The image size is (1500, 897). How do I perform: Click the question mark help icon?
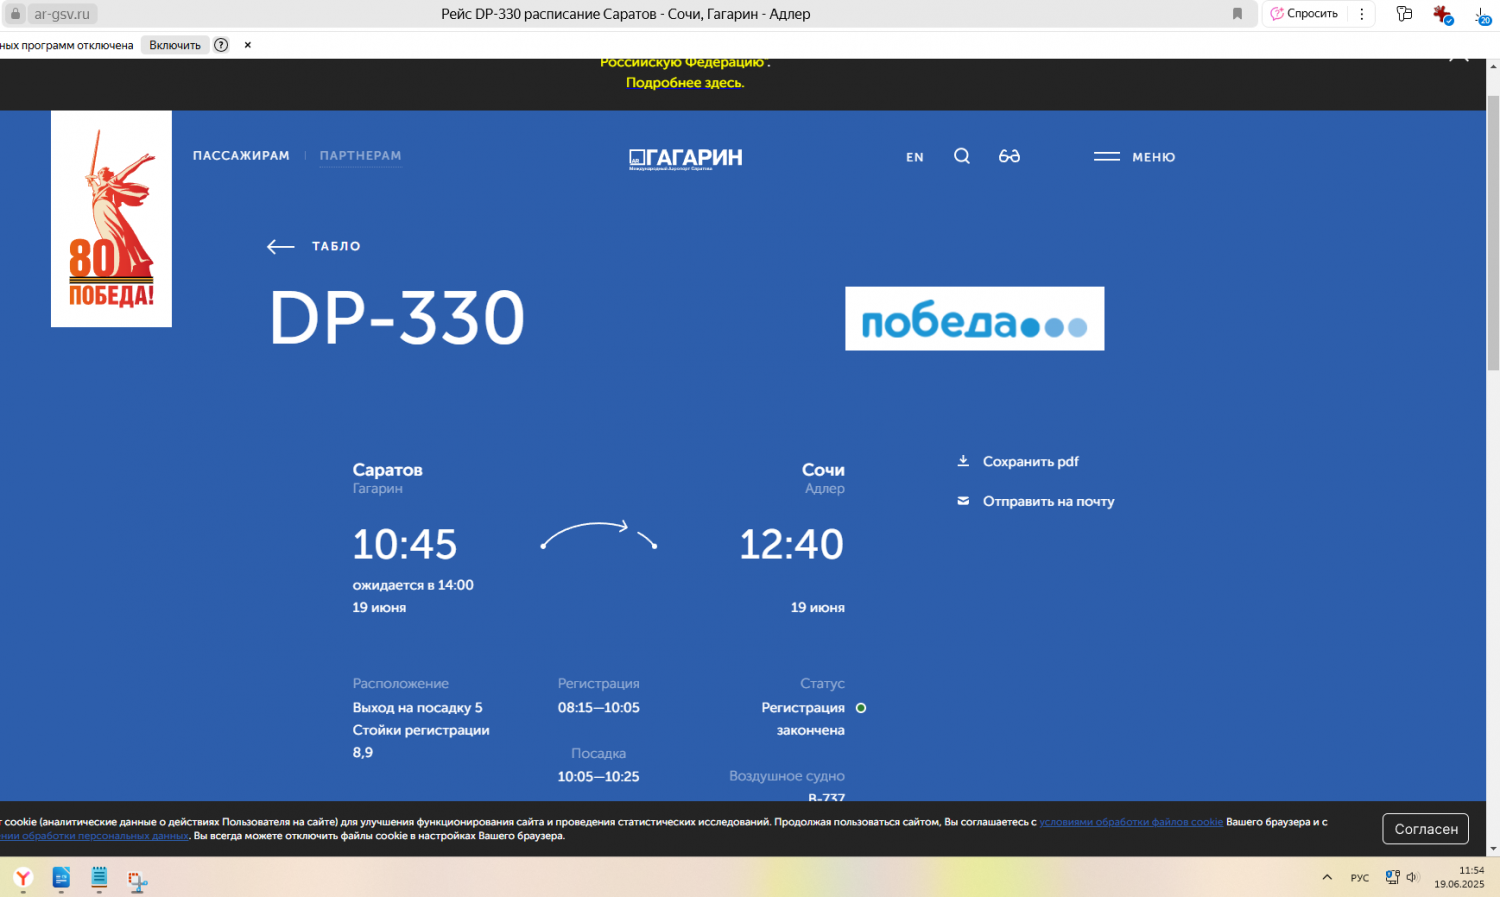point(221,45)
